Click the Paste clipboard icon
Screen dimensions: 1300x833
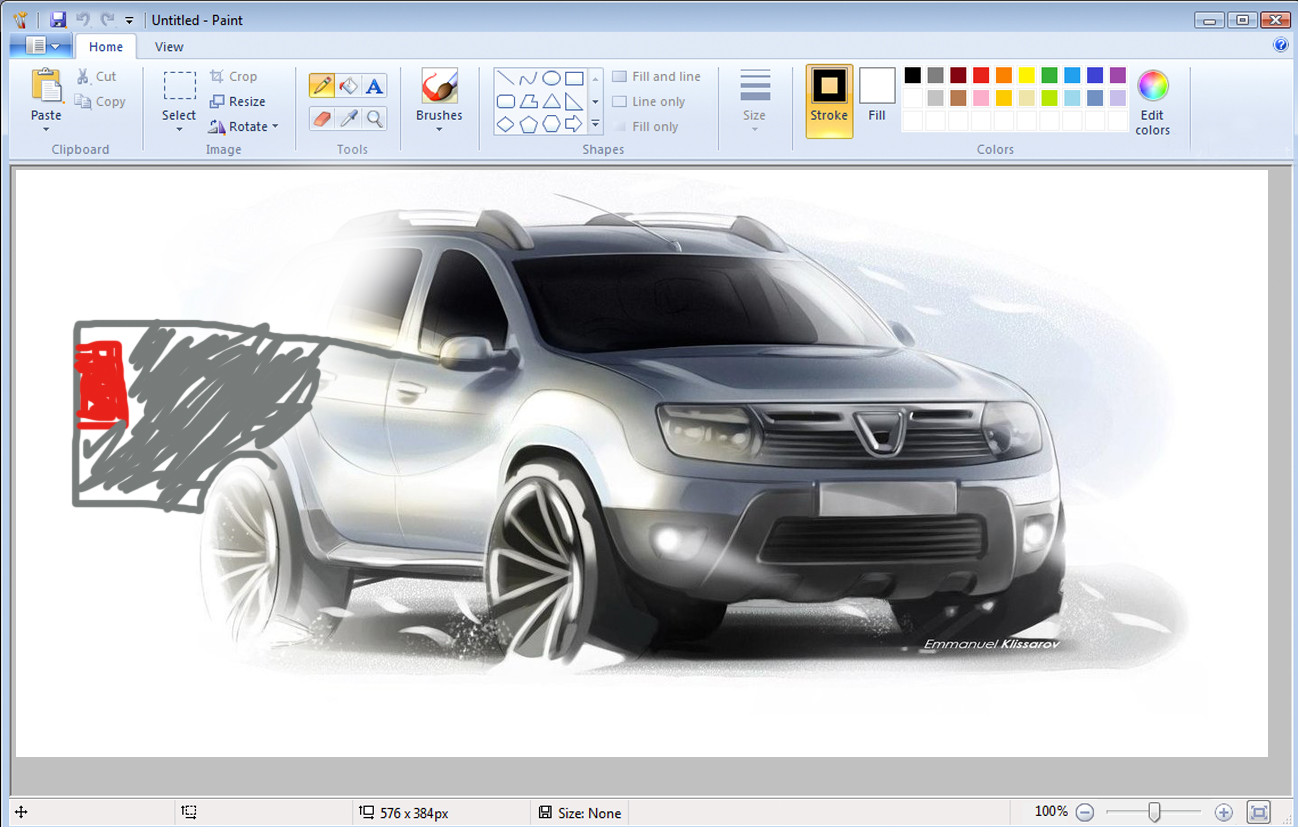[46, 86]
